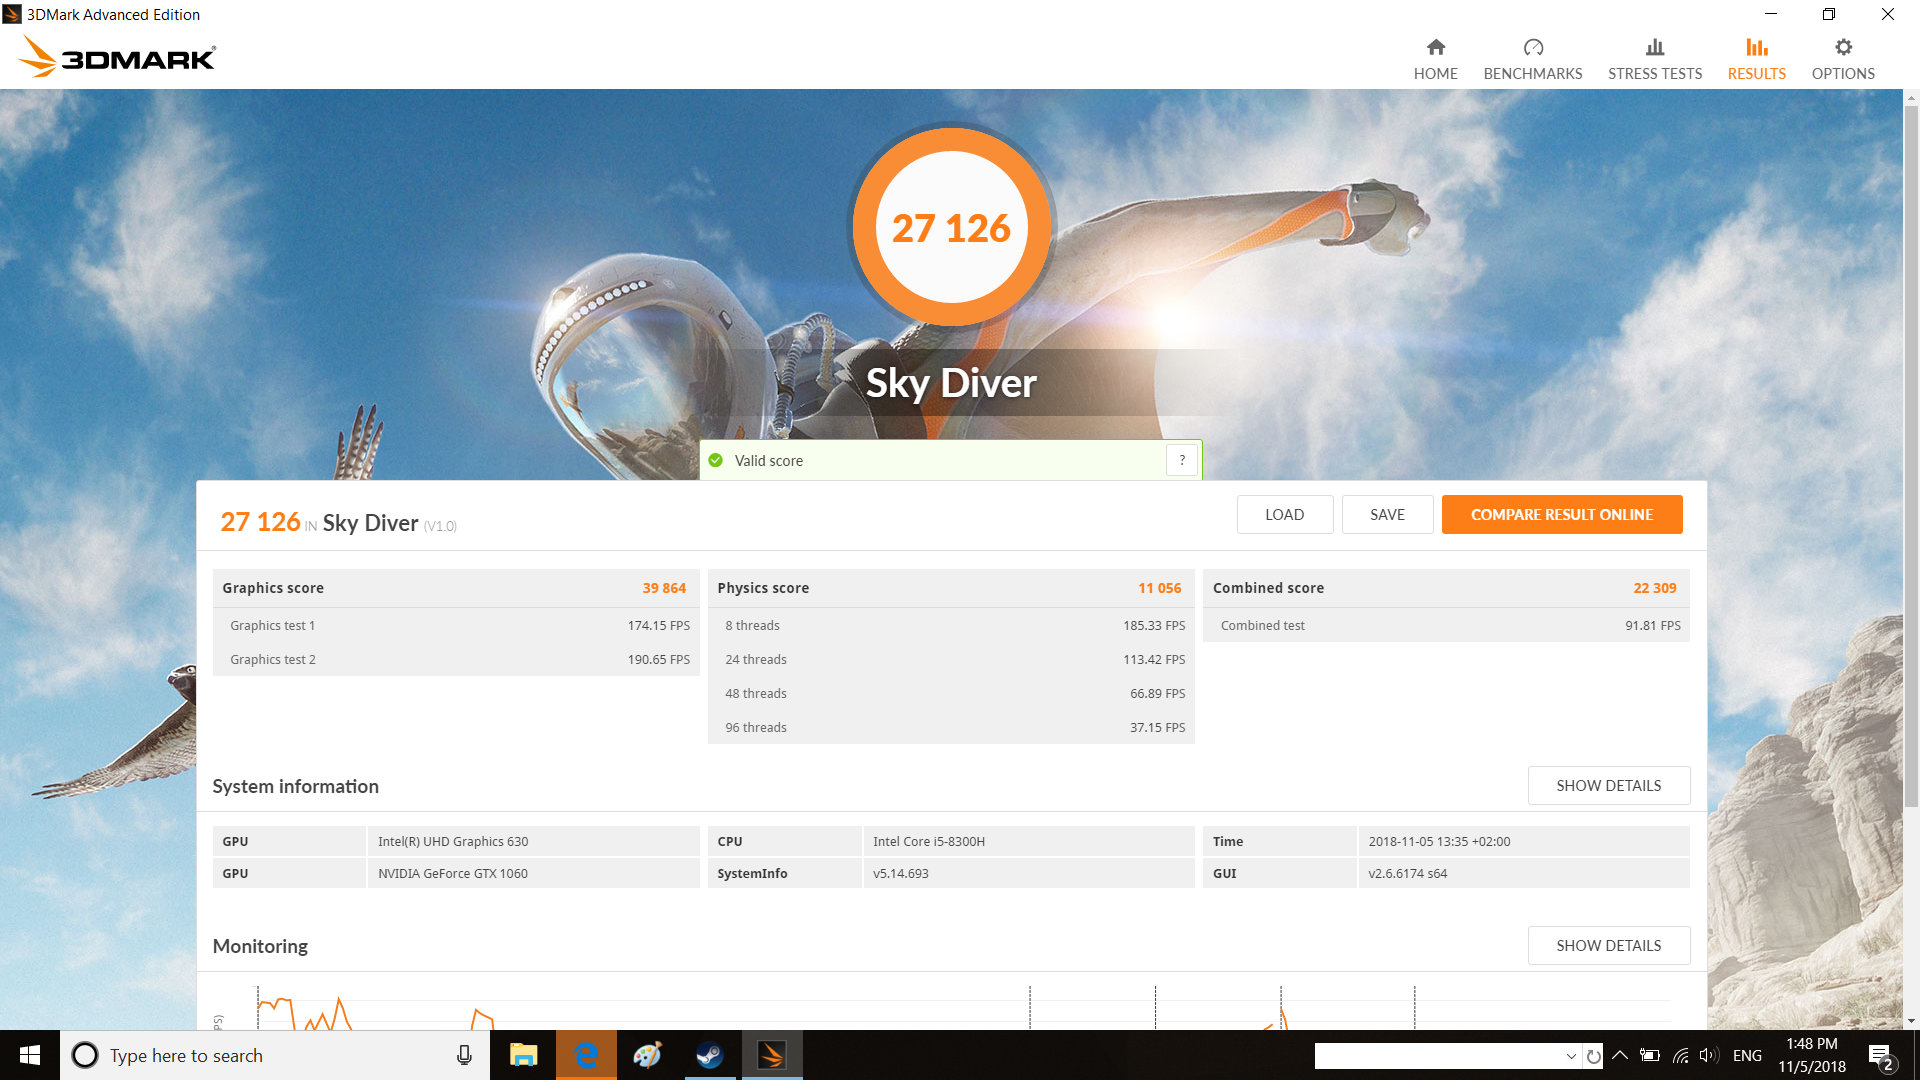Open the HOME tab
This screenshot has height=1080, width=1920.
(x=1435, y=59)
